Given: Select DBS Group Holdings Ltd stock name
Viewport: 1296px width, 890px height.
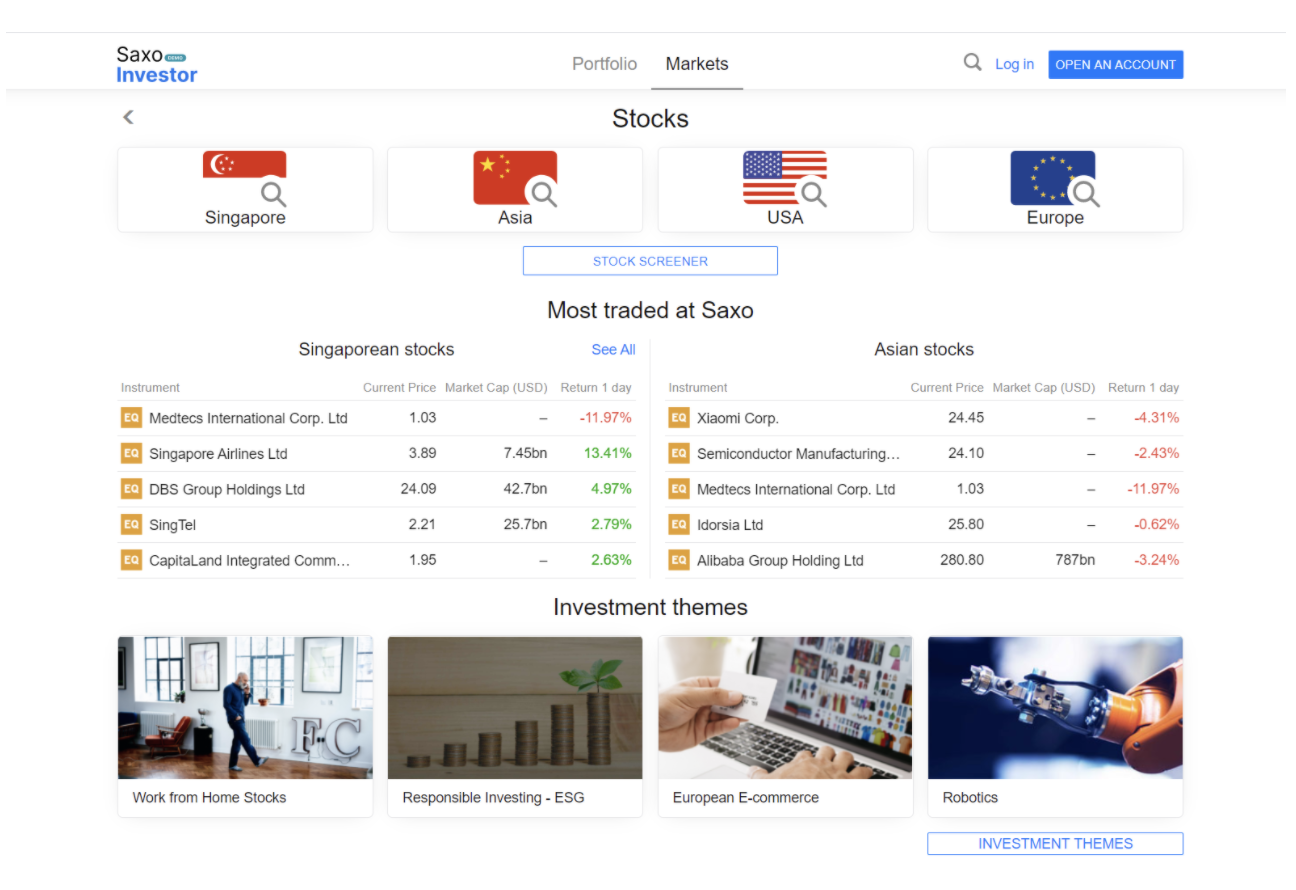Looking at the screenshot, I should click(227, 489).
